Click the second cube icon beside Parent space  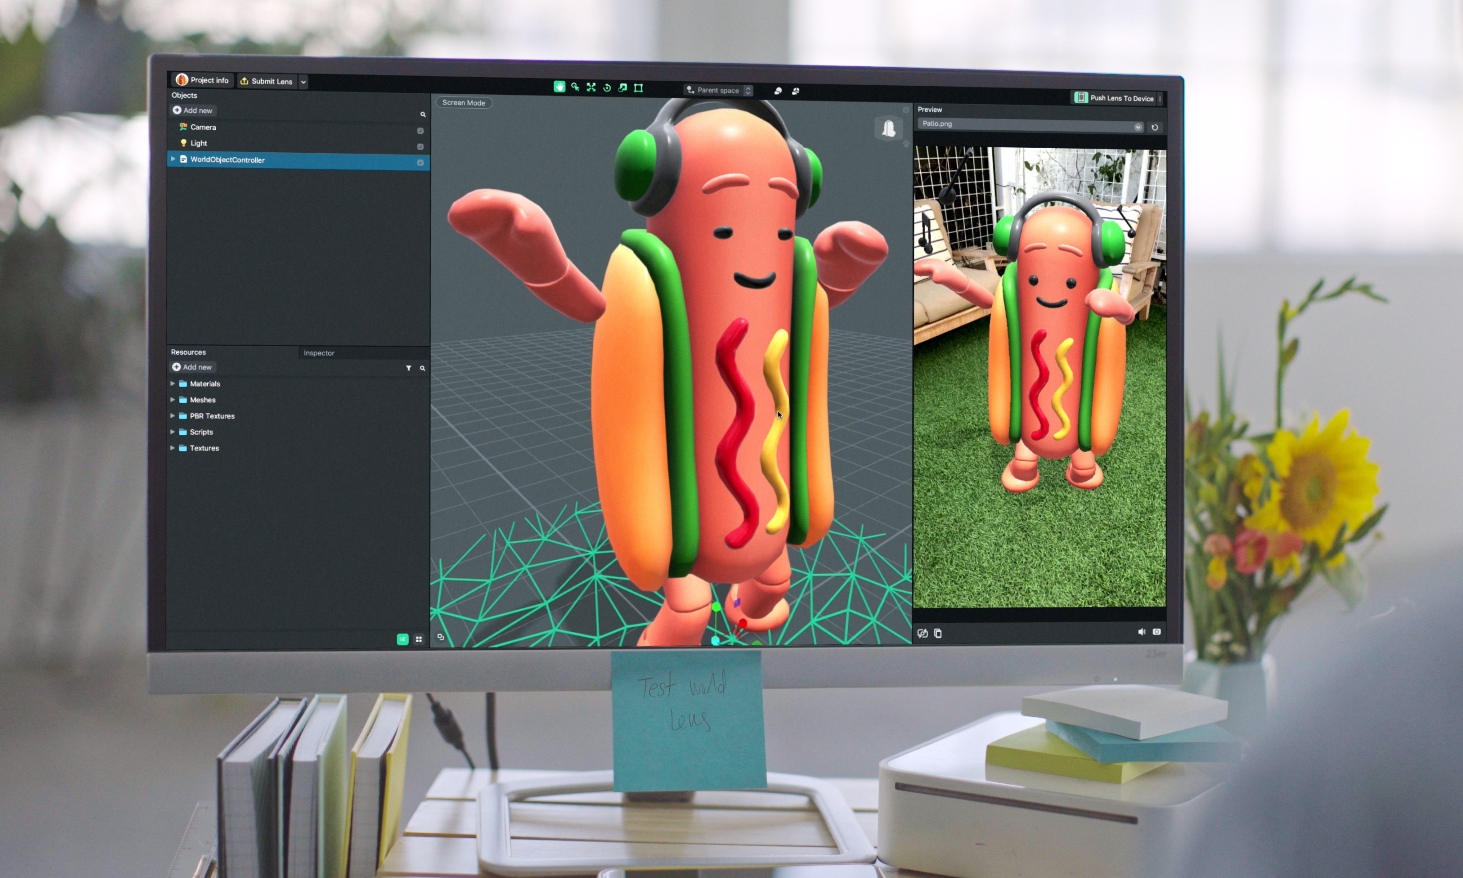pos(796,91)
